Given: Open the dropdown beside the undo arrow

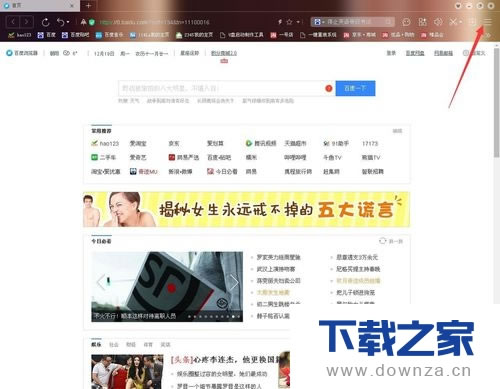Looking at the screenshot, I should [x=68, y=22].
